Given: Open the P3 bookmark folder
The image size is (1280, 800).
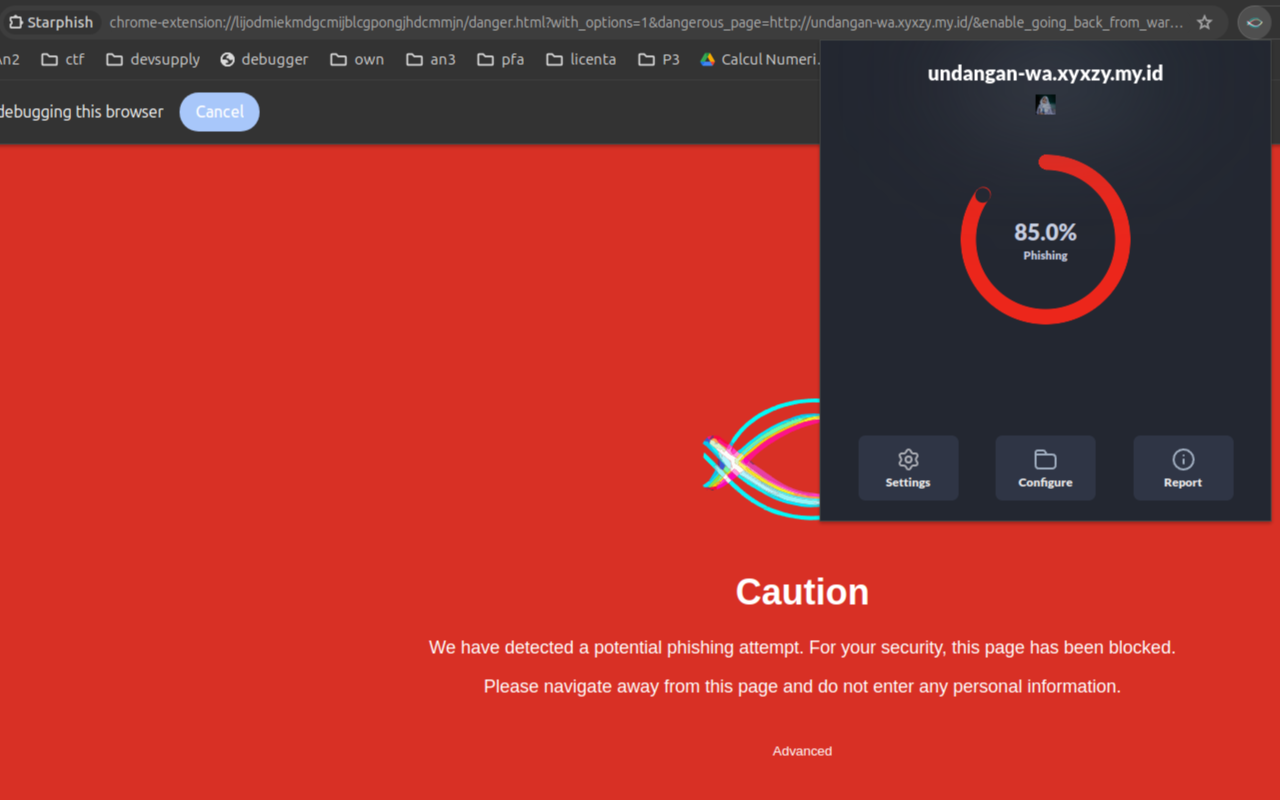Looking at the screenshot, I should pos(658,59).
